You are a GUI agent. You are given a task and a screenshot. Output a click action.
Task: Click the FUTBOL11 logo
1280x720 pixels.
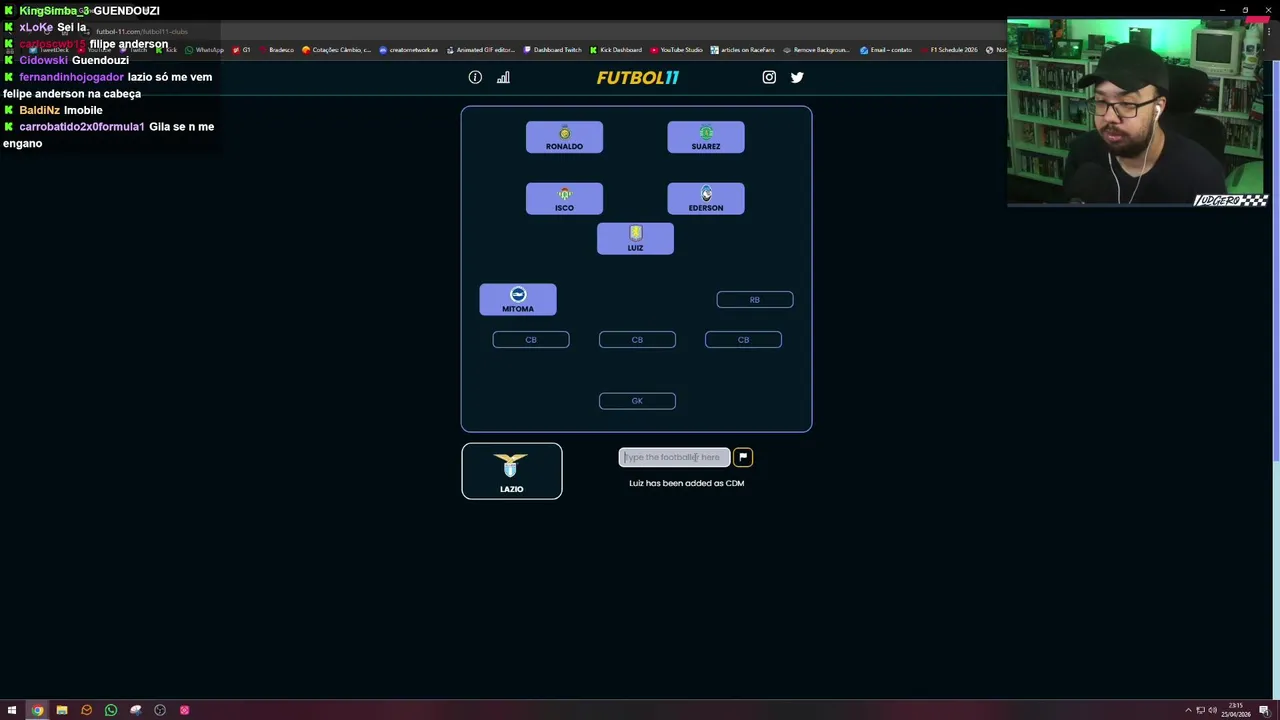(x=637, y=77)
